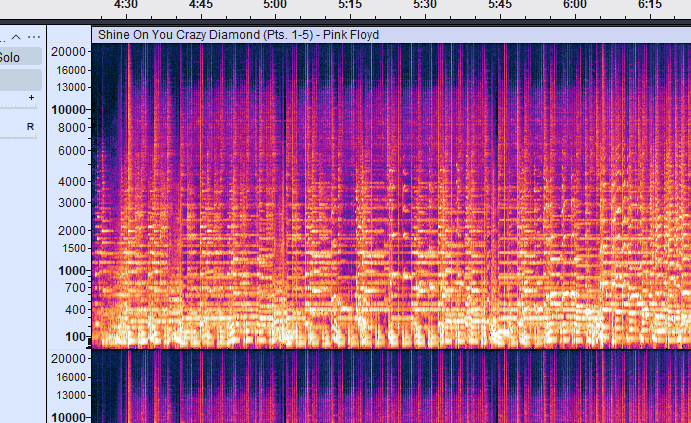Click the 700 label on the frequency scale

coord(75,288)
